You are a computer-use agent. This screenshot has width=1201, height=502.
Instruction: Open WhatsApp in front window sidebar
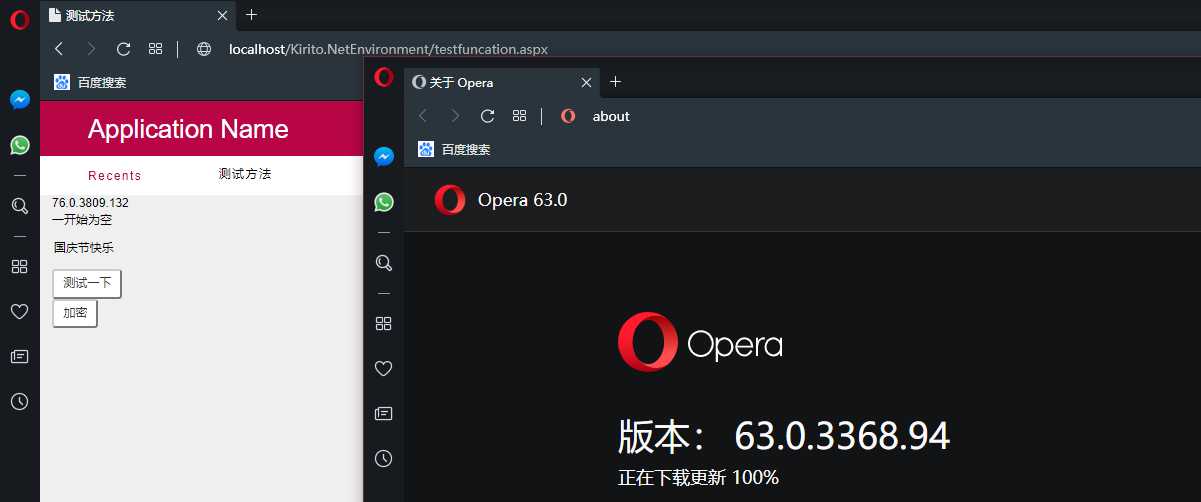[384, 202]
